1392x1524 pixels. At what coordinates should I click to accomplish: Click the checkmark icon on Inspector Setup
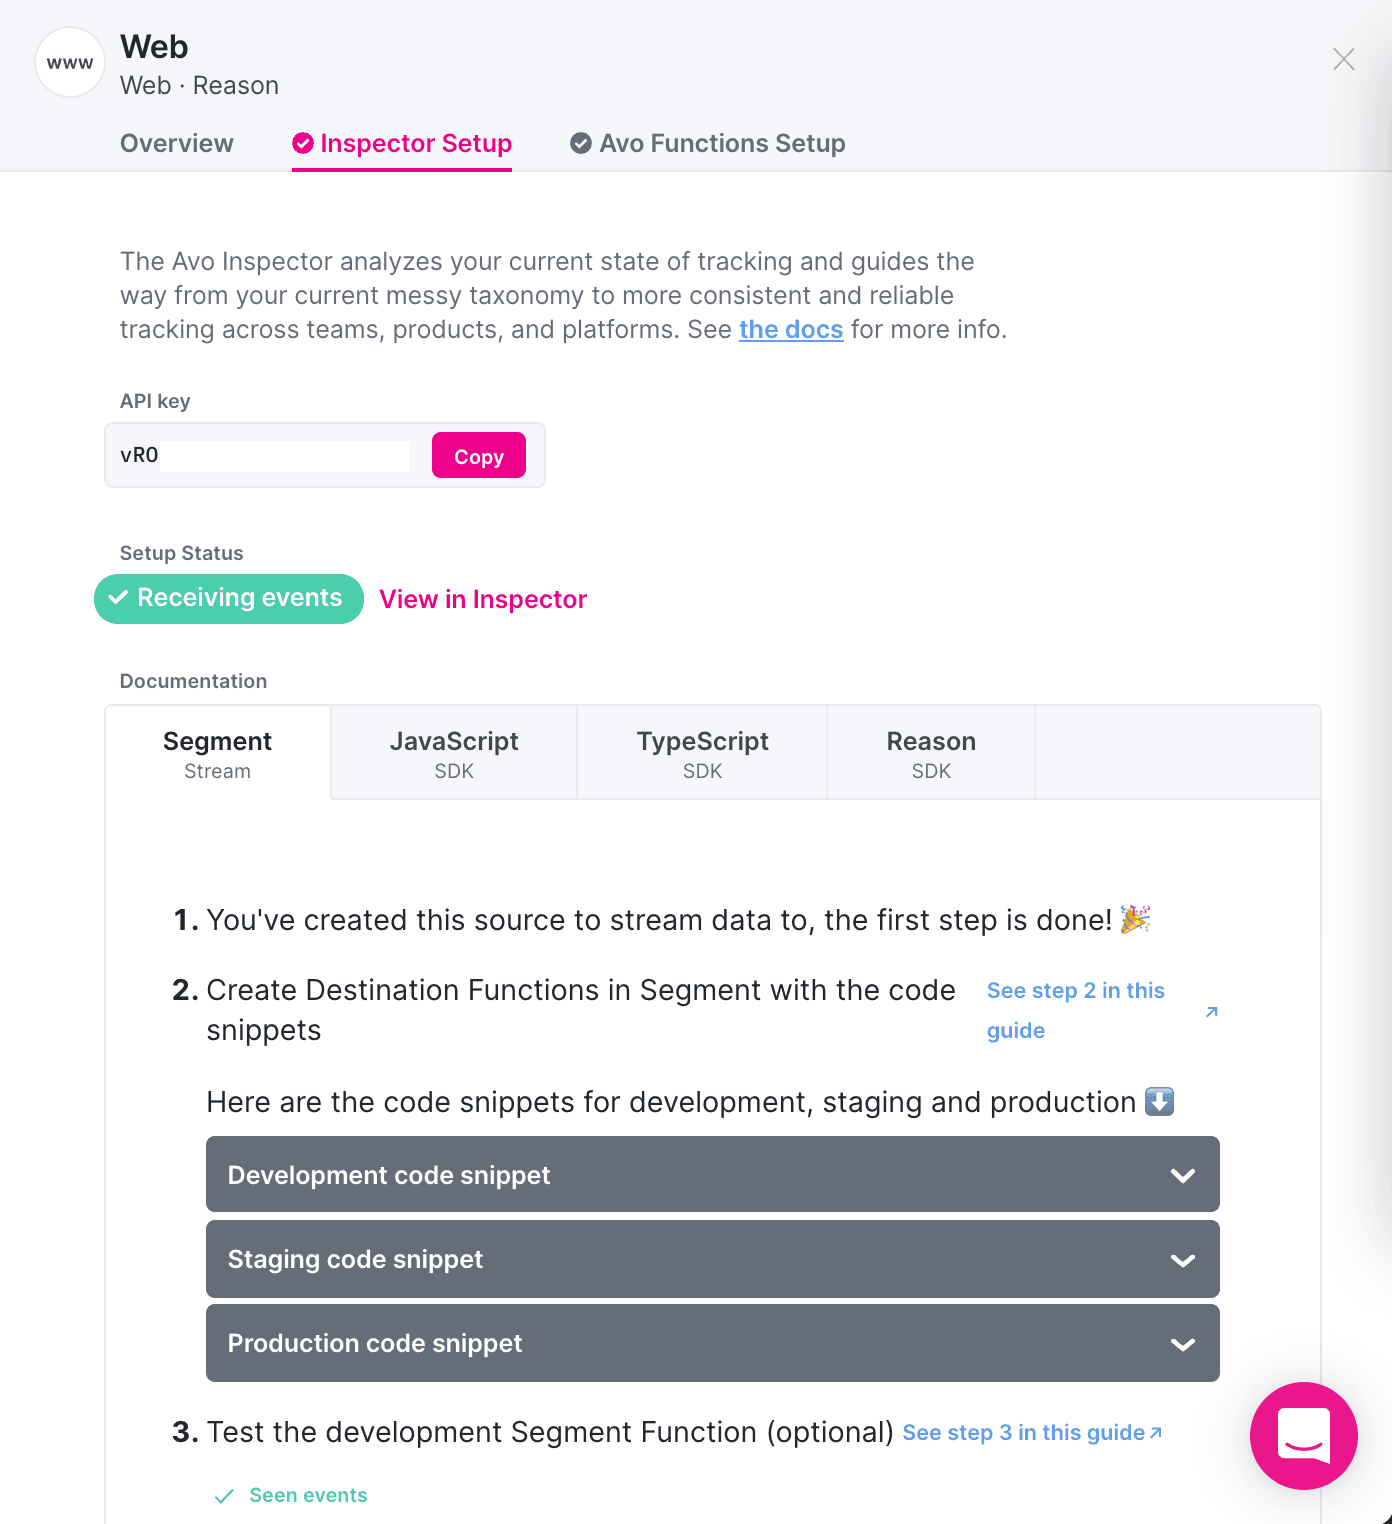click(x=303, y=143)
